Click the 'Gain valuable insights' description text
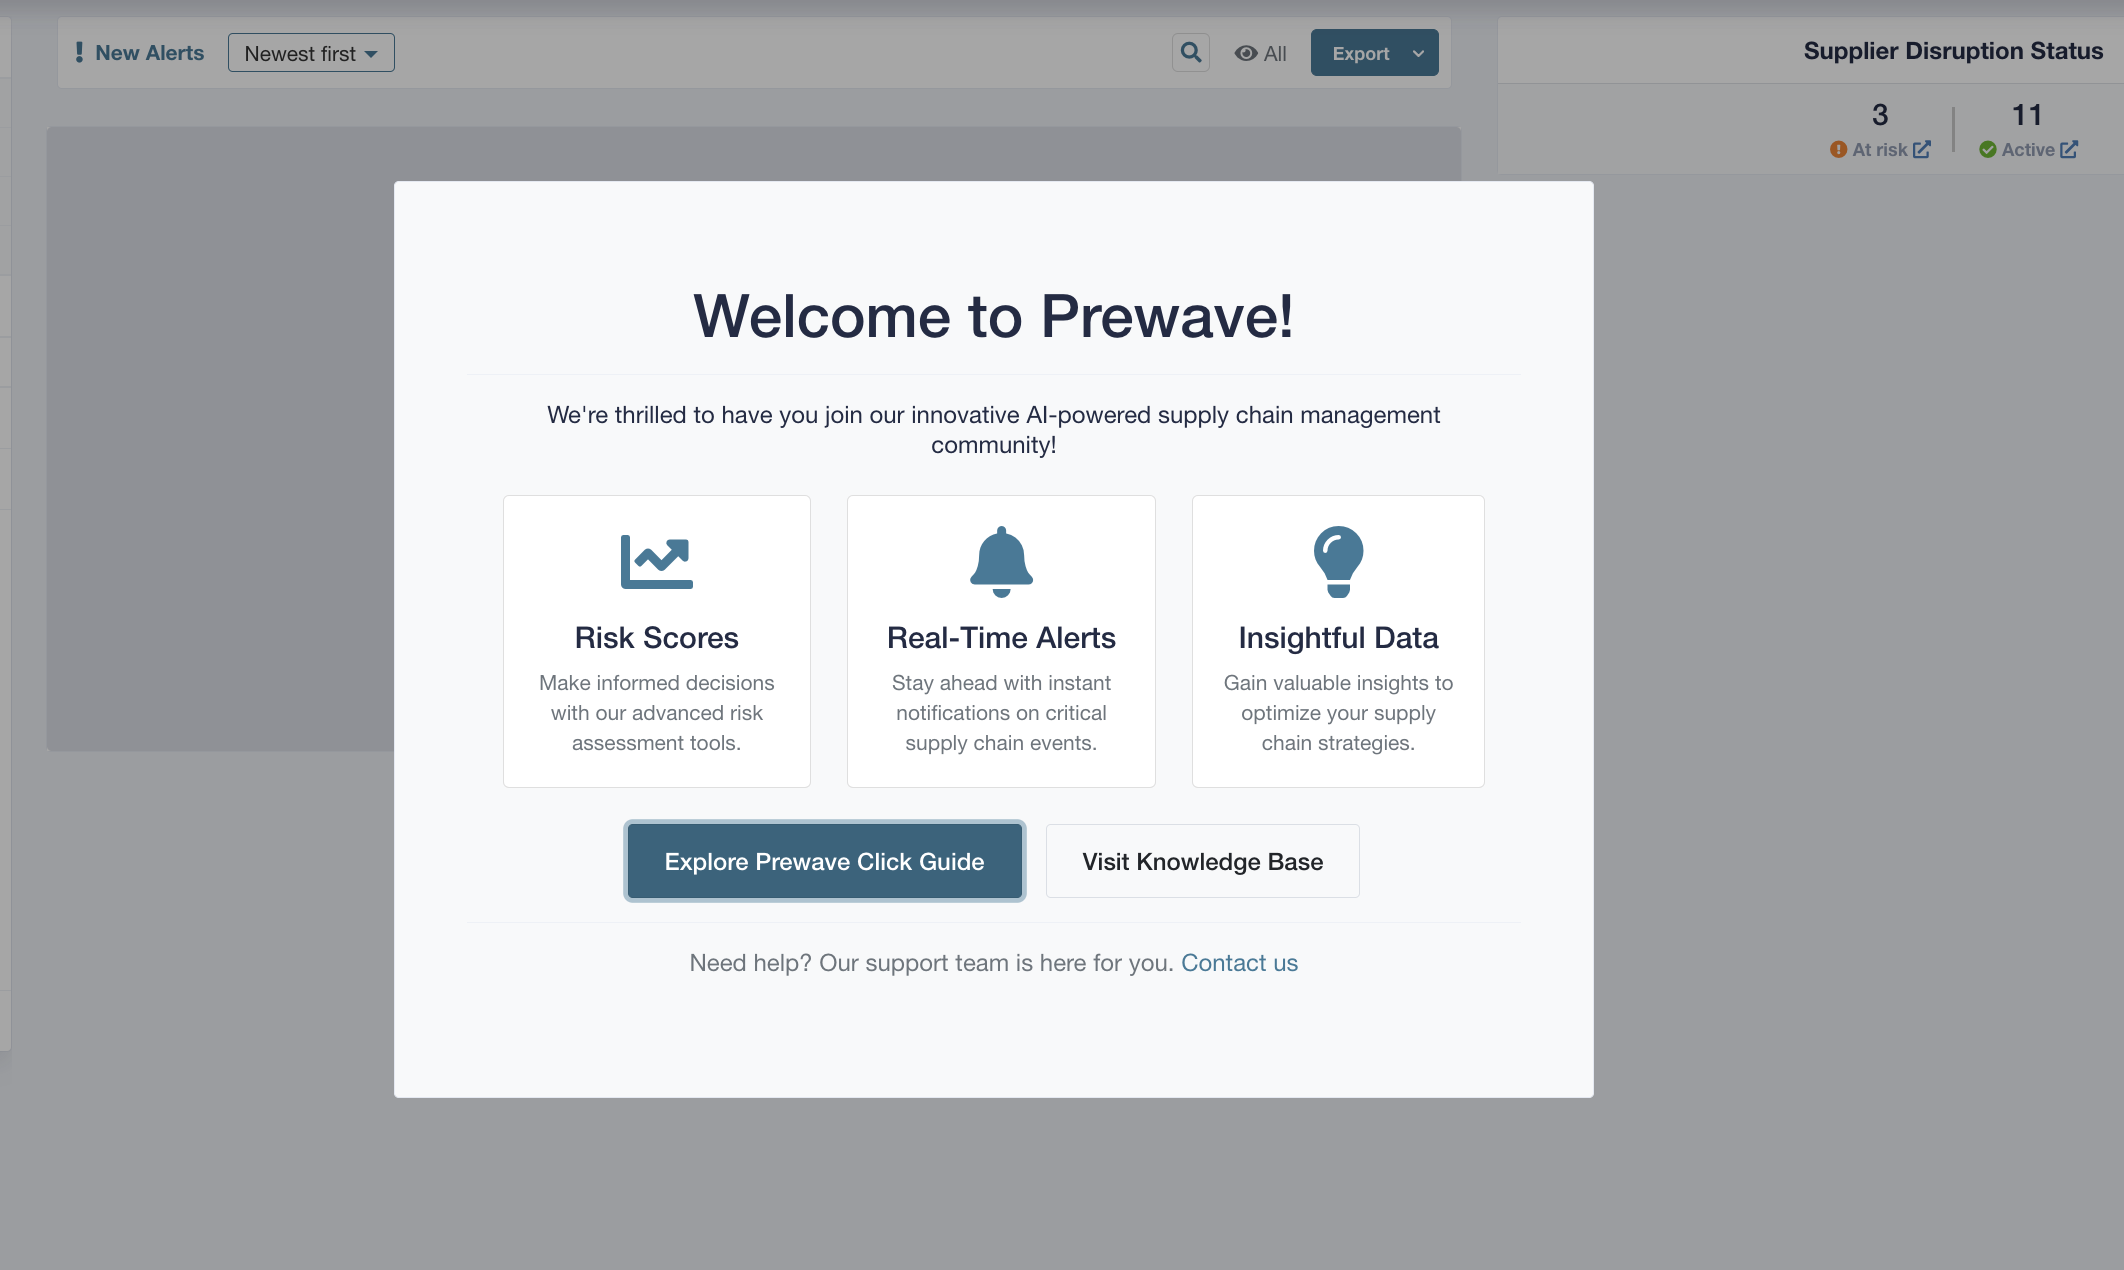The width and height of the screenshot is (2124, 1270). point(1338,713)
